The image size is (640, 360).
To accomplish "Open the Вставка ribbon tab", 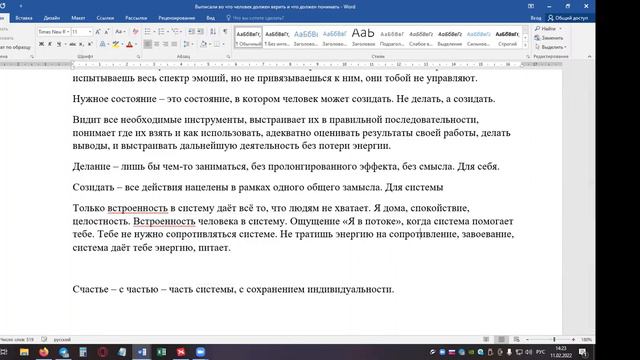I will click(24, 18).
